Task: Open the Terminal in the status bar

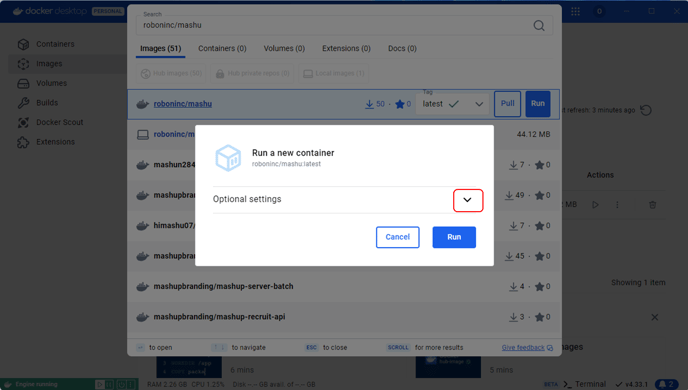Action: [x=585, y=384]
